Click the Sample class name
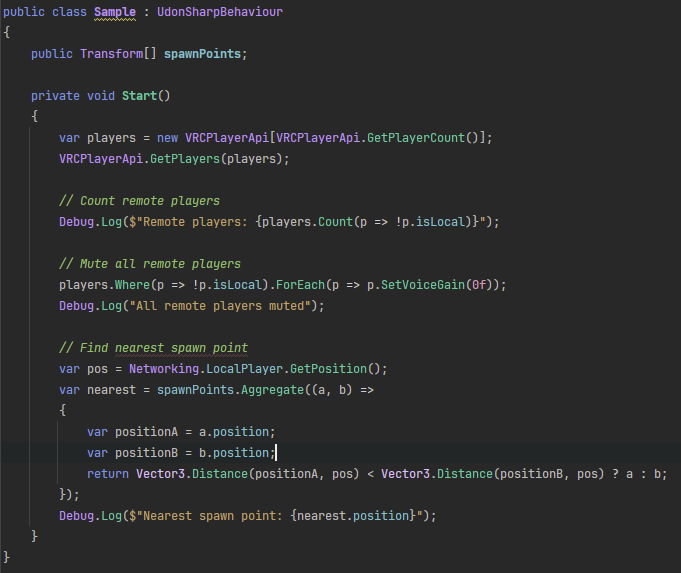 [x=115, y=11]
